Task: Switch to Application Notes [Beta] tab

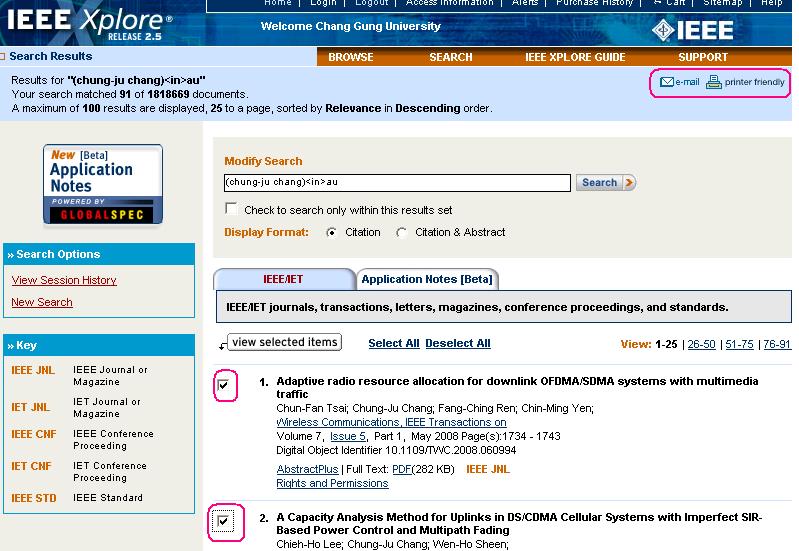Action: [427, 279]
